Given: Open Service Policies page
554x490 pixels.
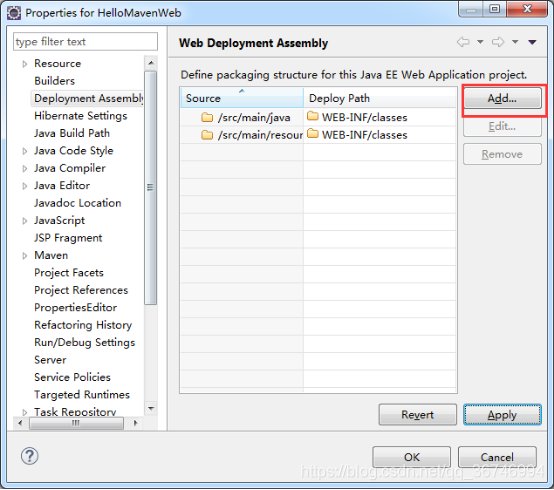Looking at the screenshot, I should [x=72, y=377].
